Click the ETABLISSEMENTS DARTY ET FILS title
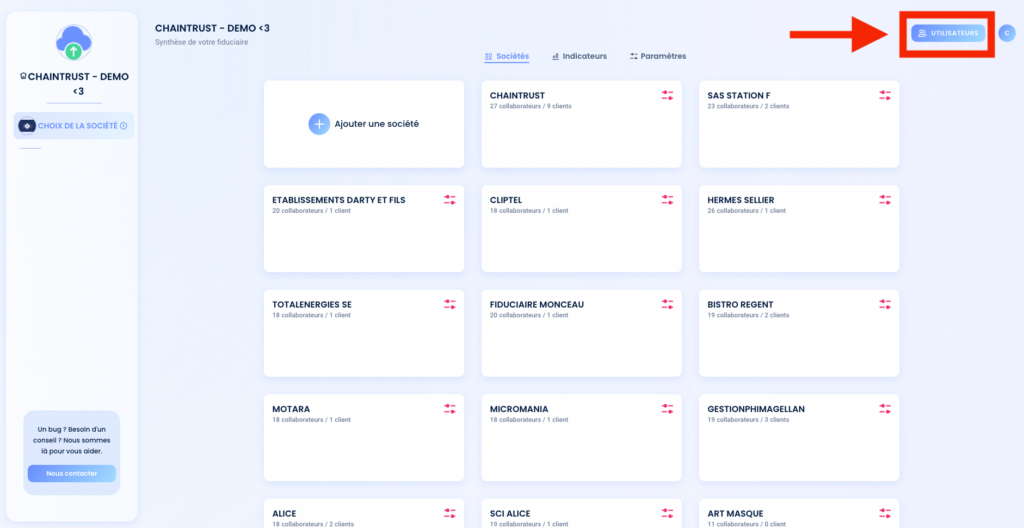1024x528 pixels. pos(339,200)
